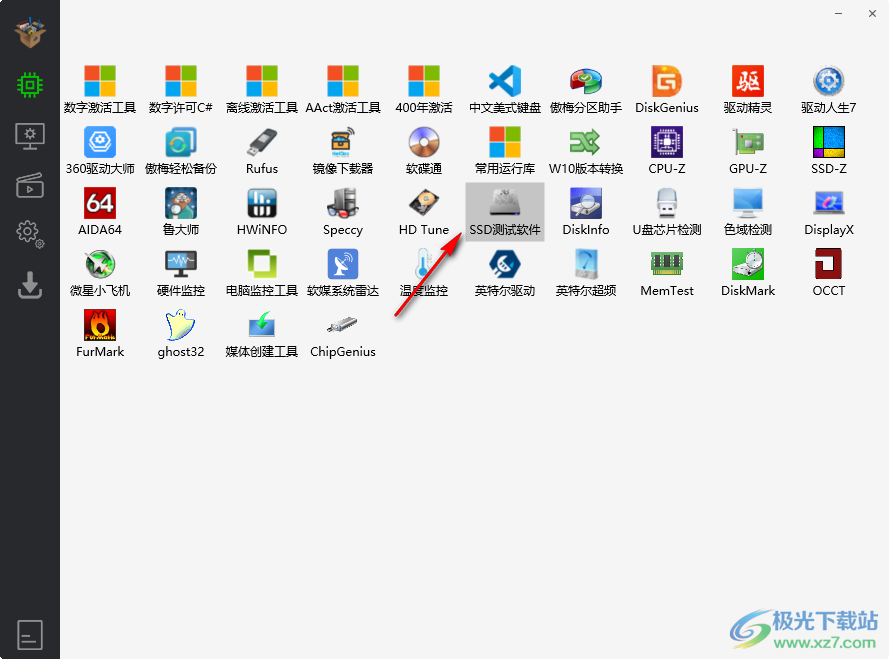Close the toolbox window
This screenshot has height=659, width=889.
pyautogui.click(x=872, y=14)
